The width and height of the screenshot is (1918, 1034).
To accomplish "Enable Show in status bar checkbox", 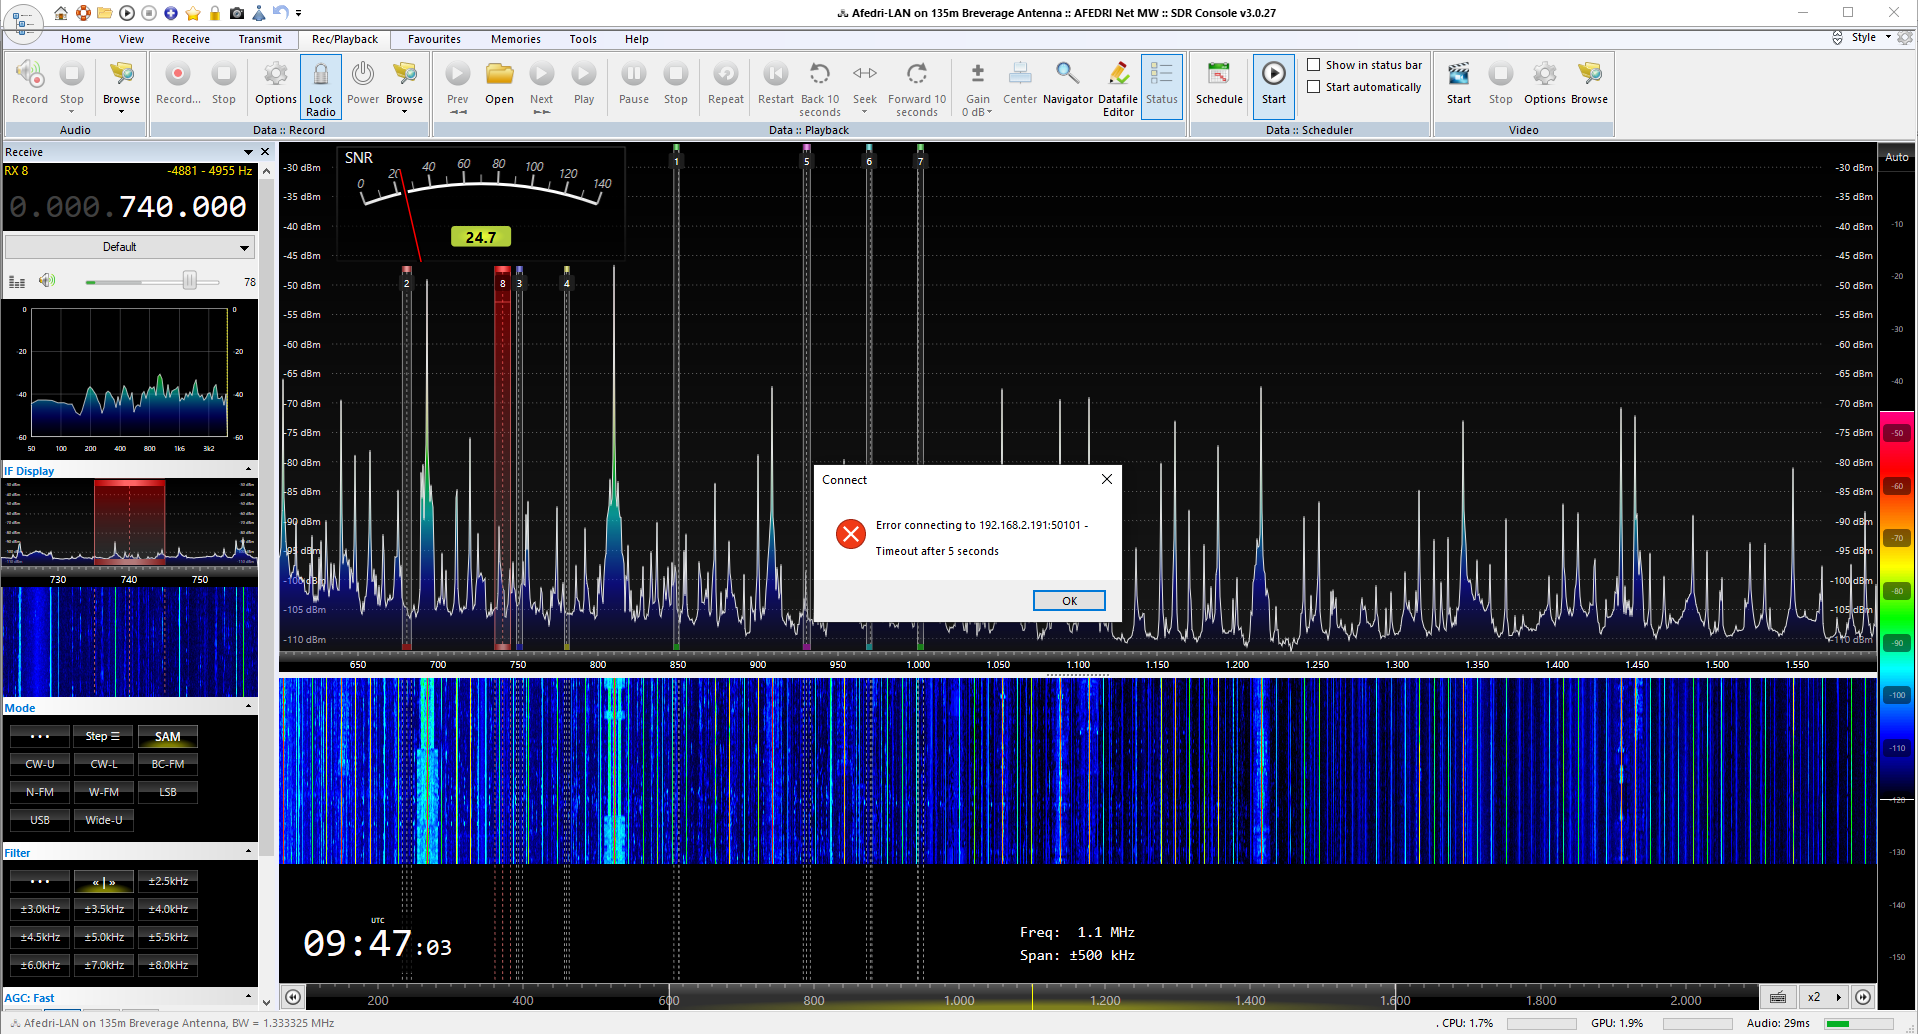I will click(x=1314, y=65).
